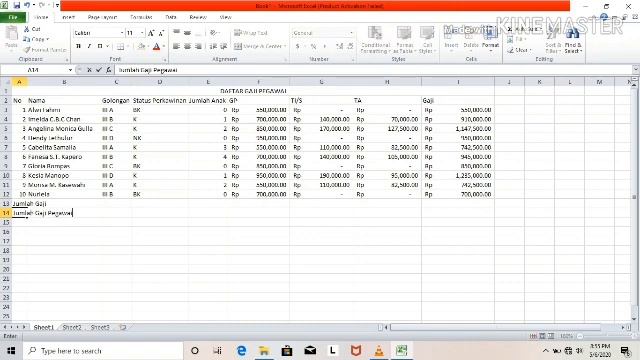
Task: Toggle center horizontal alignment
Action: click(187, 47)
